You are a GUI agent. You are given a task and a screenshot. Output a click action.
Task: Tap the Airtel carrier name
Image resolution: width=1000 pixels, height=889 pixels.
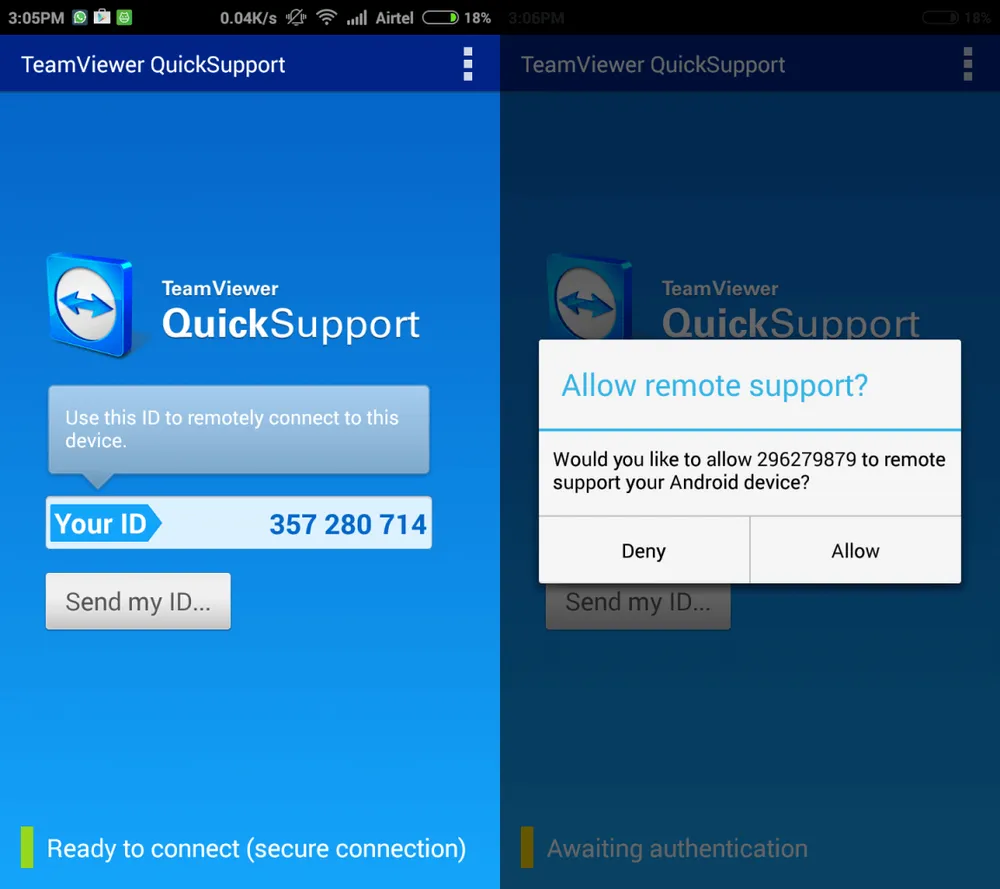click(394, 18)
